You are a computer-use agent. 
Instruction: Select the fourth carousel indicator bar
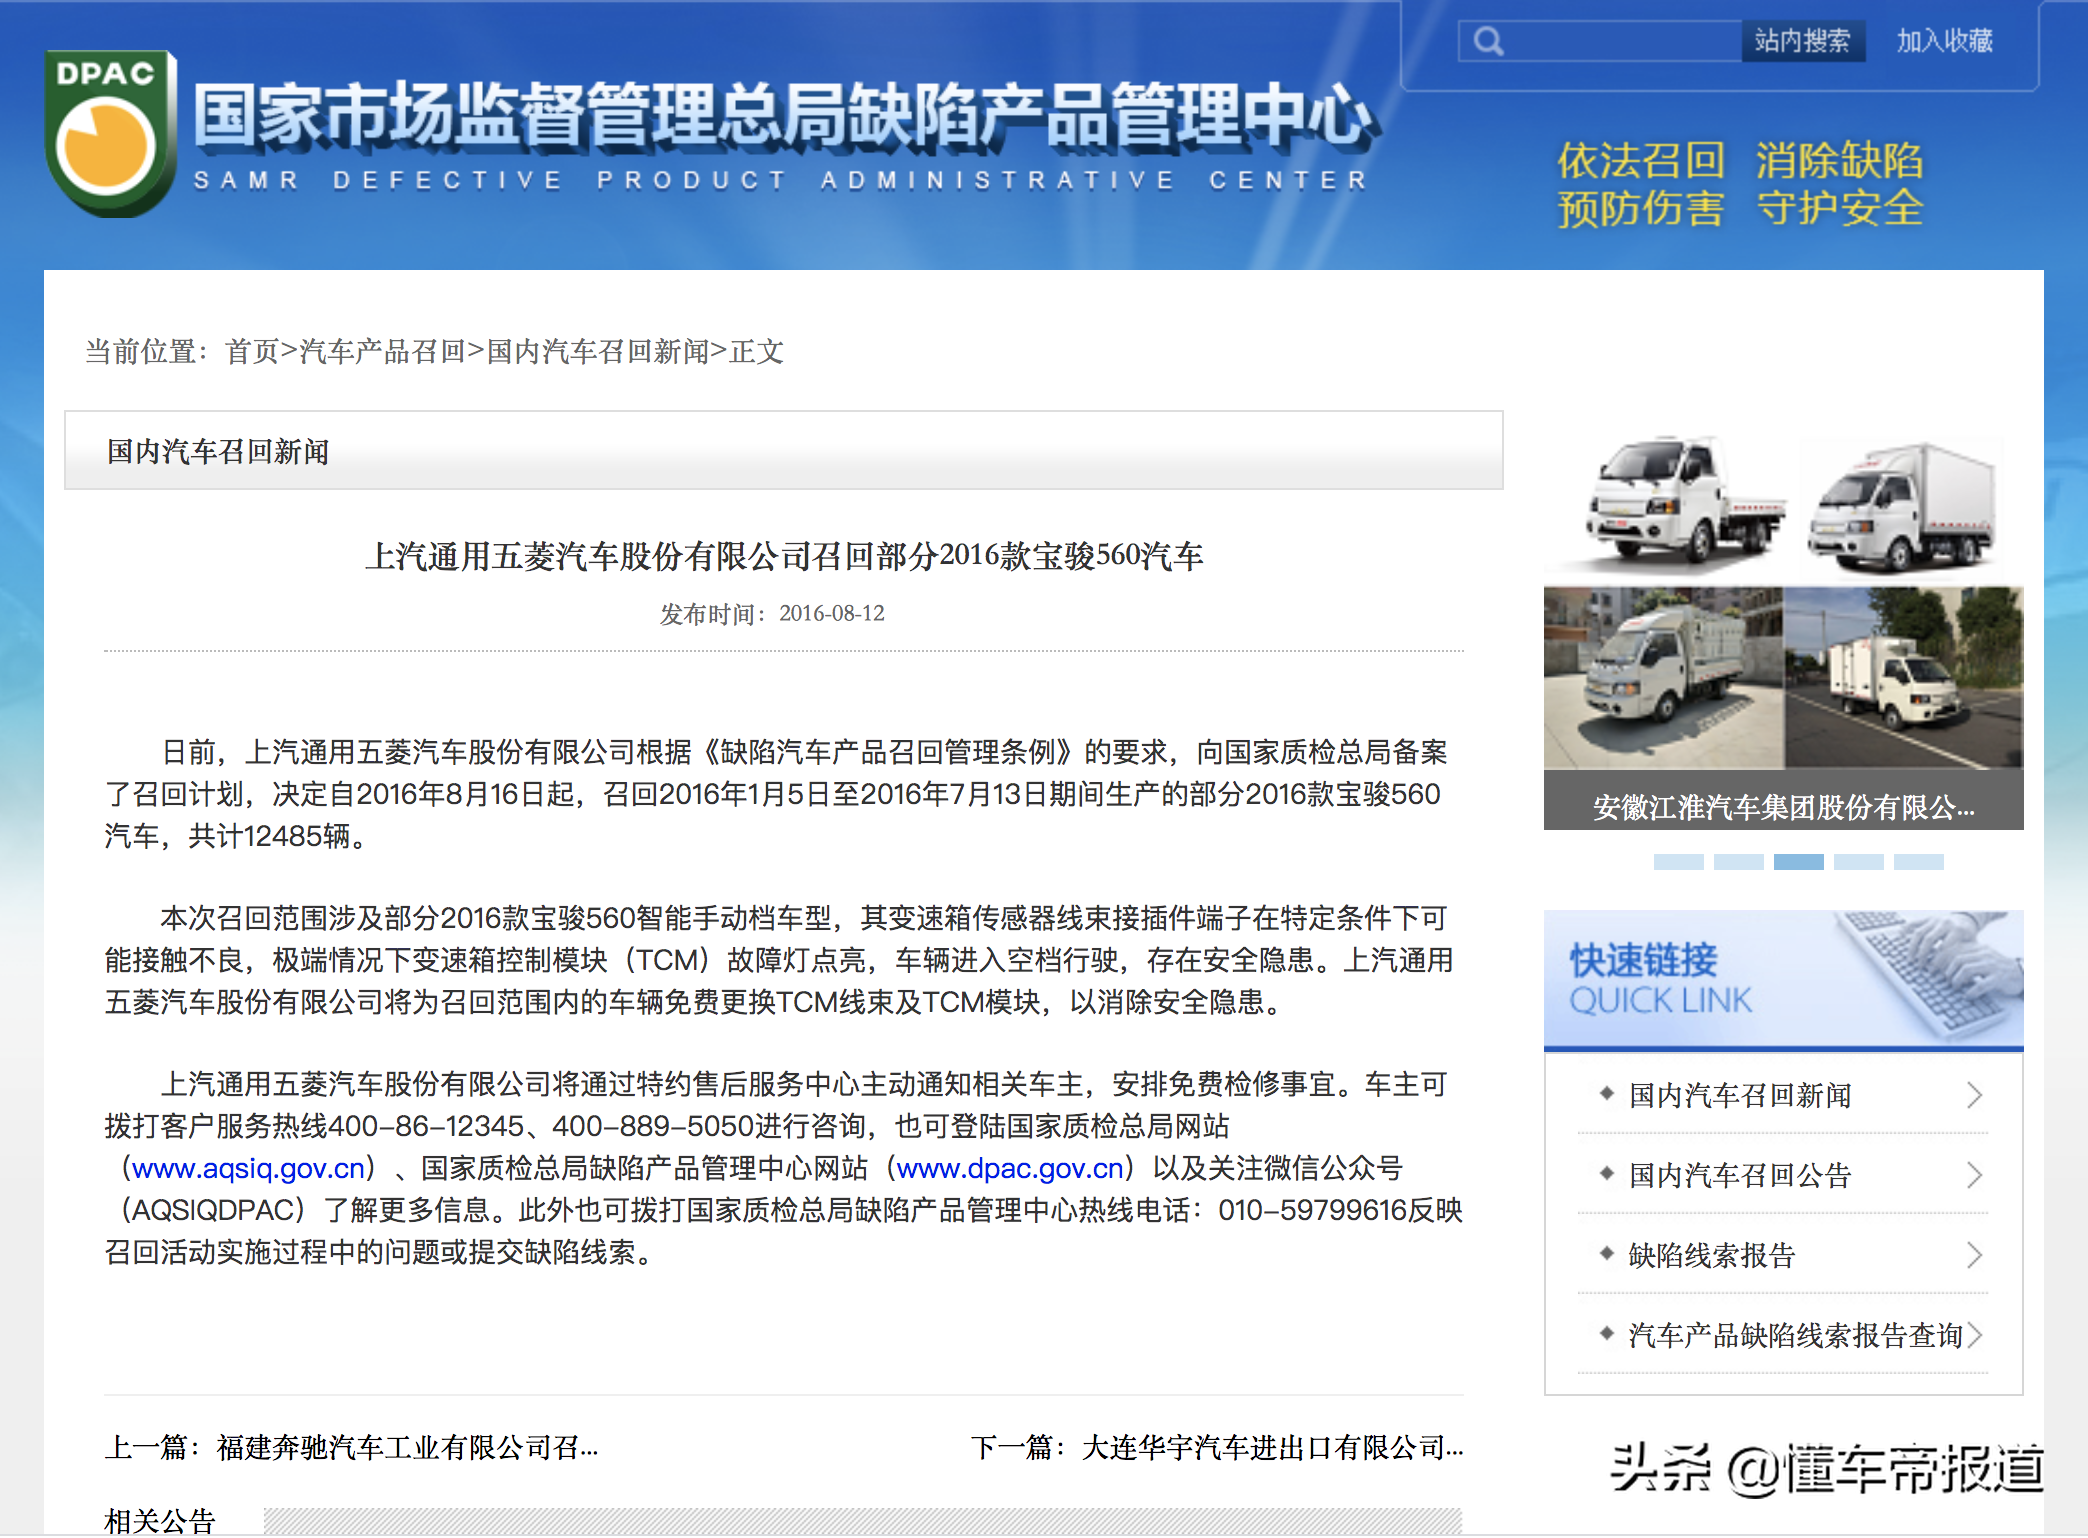point(1858,862)
